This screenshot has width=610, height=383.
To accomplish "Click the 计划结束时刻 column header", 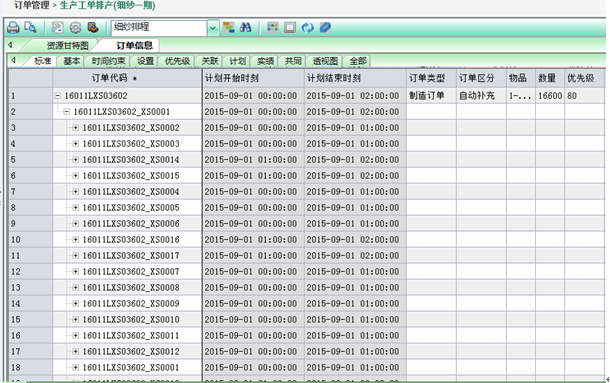I will tap(355, 78).
